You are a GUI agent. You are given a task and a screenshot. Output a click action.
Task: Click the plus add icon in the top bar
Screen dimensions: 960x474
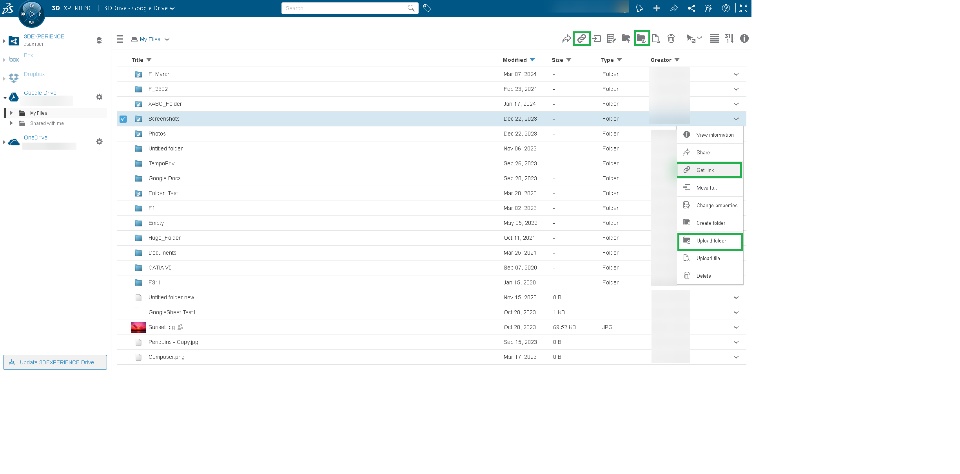(656, 8)
